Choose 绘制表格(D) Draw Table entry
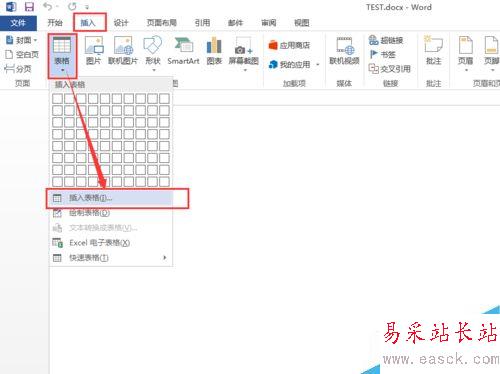The height and width of the screenshot is (374, 500). pyautogui.click(x=111, y=213)
